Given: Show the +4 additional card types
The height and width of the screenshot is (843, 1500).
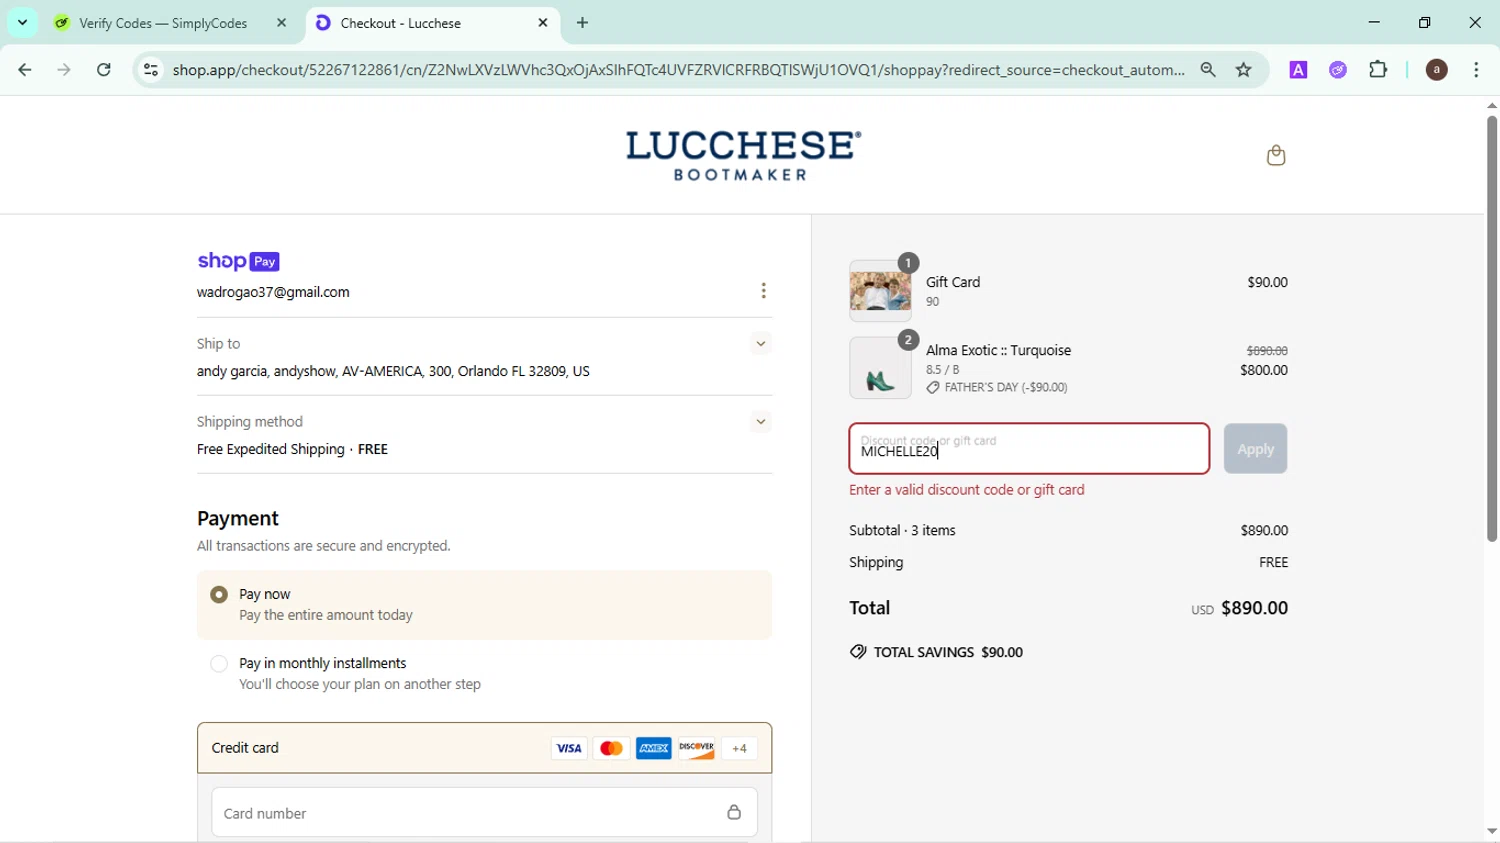Looking at the screenshot, I should point(740,749).
